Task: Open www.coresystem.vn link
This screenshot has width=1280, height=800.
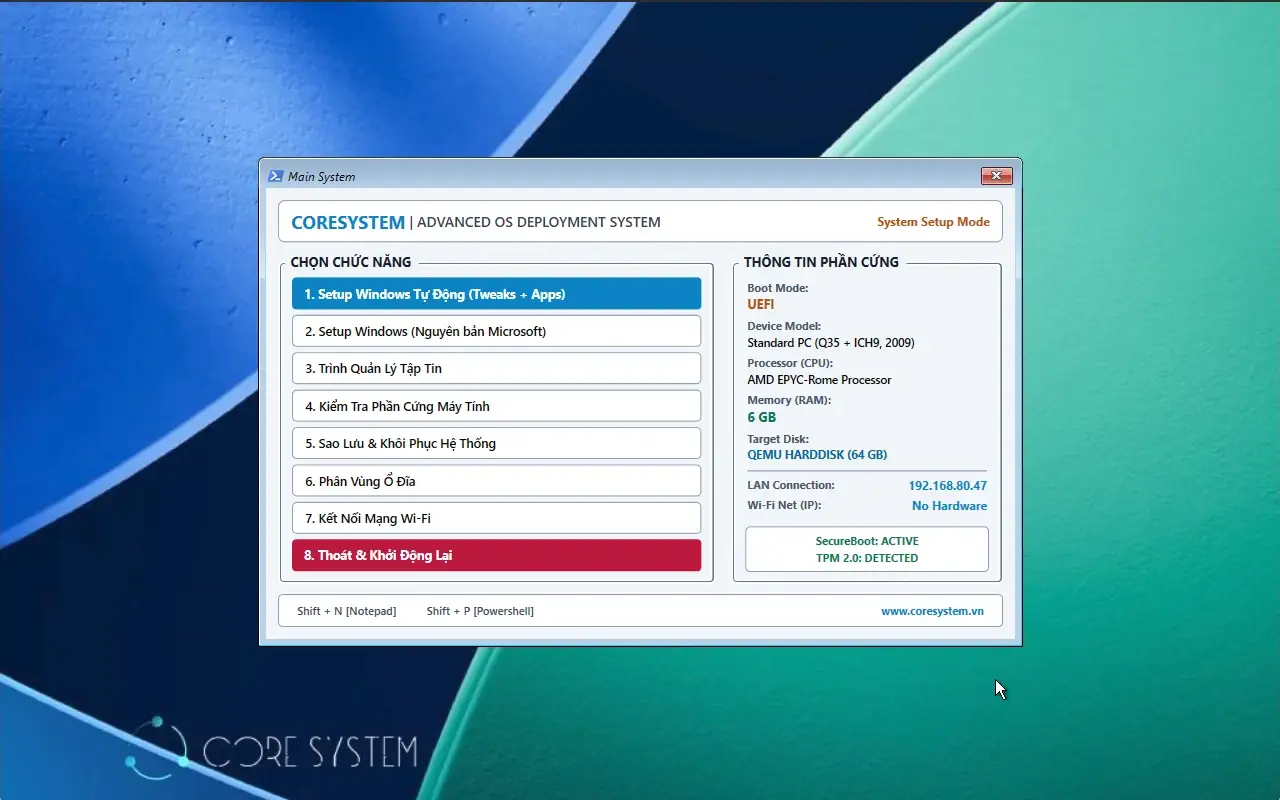Action: tap(932, 611)
